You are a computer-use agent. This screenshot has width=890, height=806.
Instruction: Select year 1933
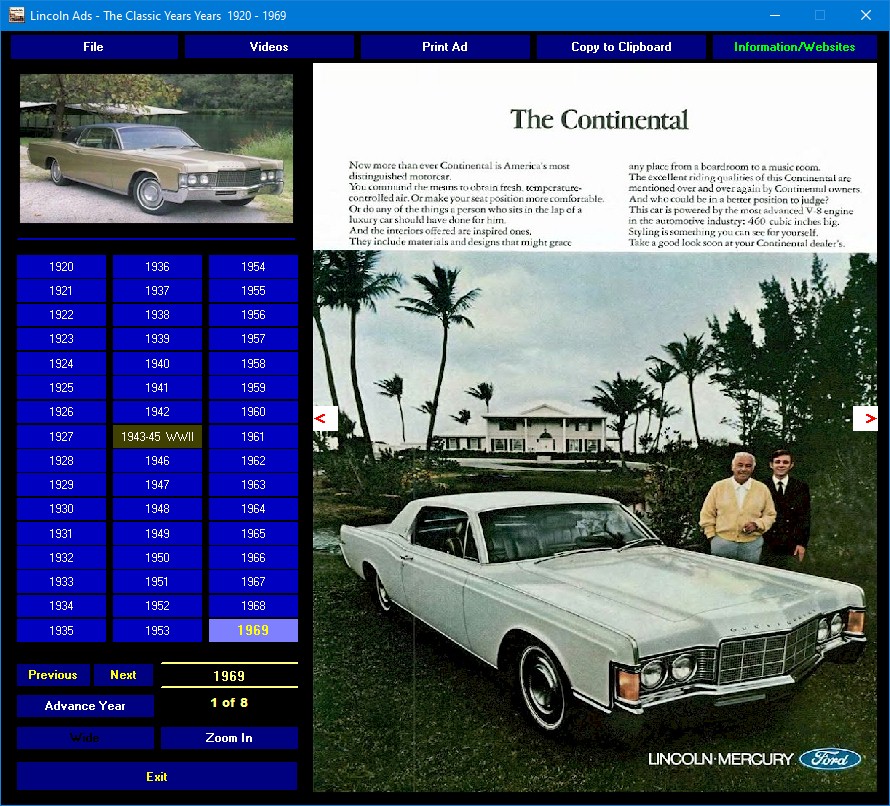pyautogui.click(x=61, y=582)
